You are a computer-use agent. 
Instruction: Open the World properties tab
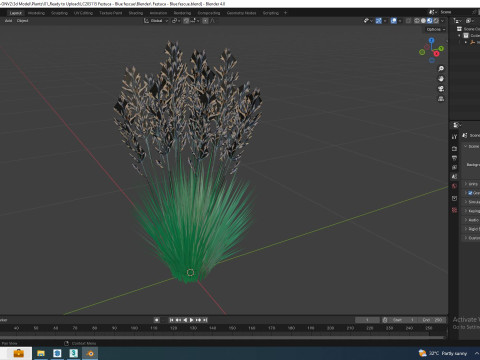[454, 186]
